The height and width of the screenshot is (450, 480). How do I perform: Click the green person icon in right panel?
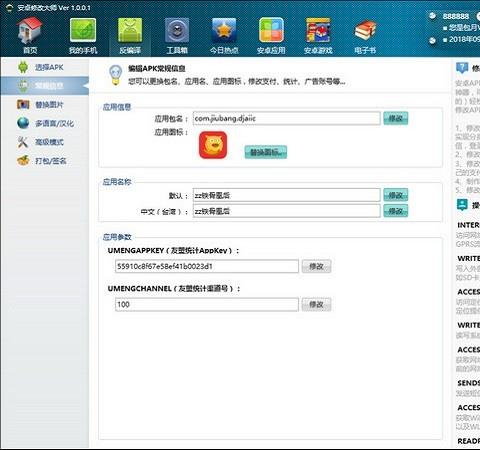pos(462,205)
